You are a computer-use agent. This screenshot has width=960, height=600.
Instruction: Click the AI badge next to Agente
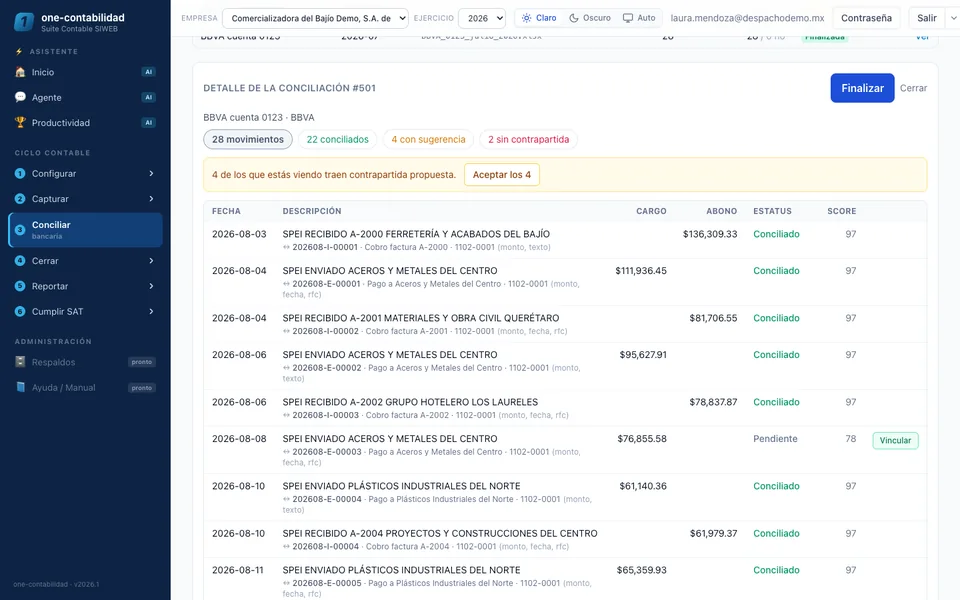tap(148, 97)
